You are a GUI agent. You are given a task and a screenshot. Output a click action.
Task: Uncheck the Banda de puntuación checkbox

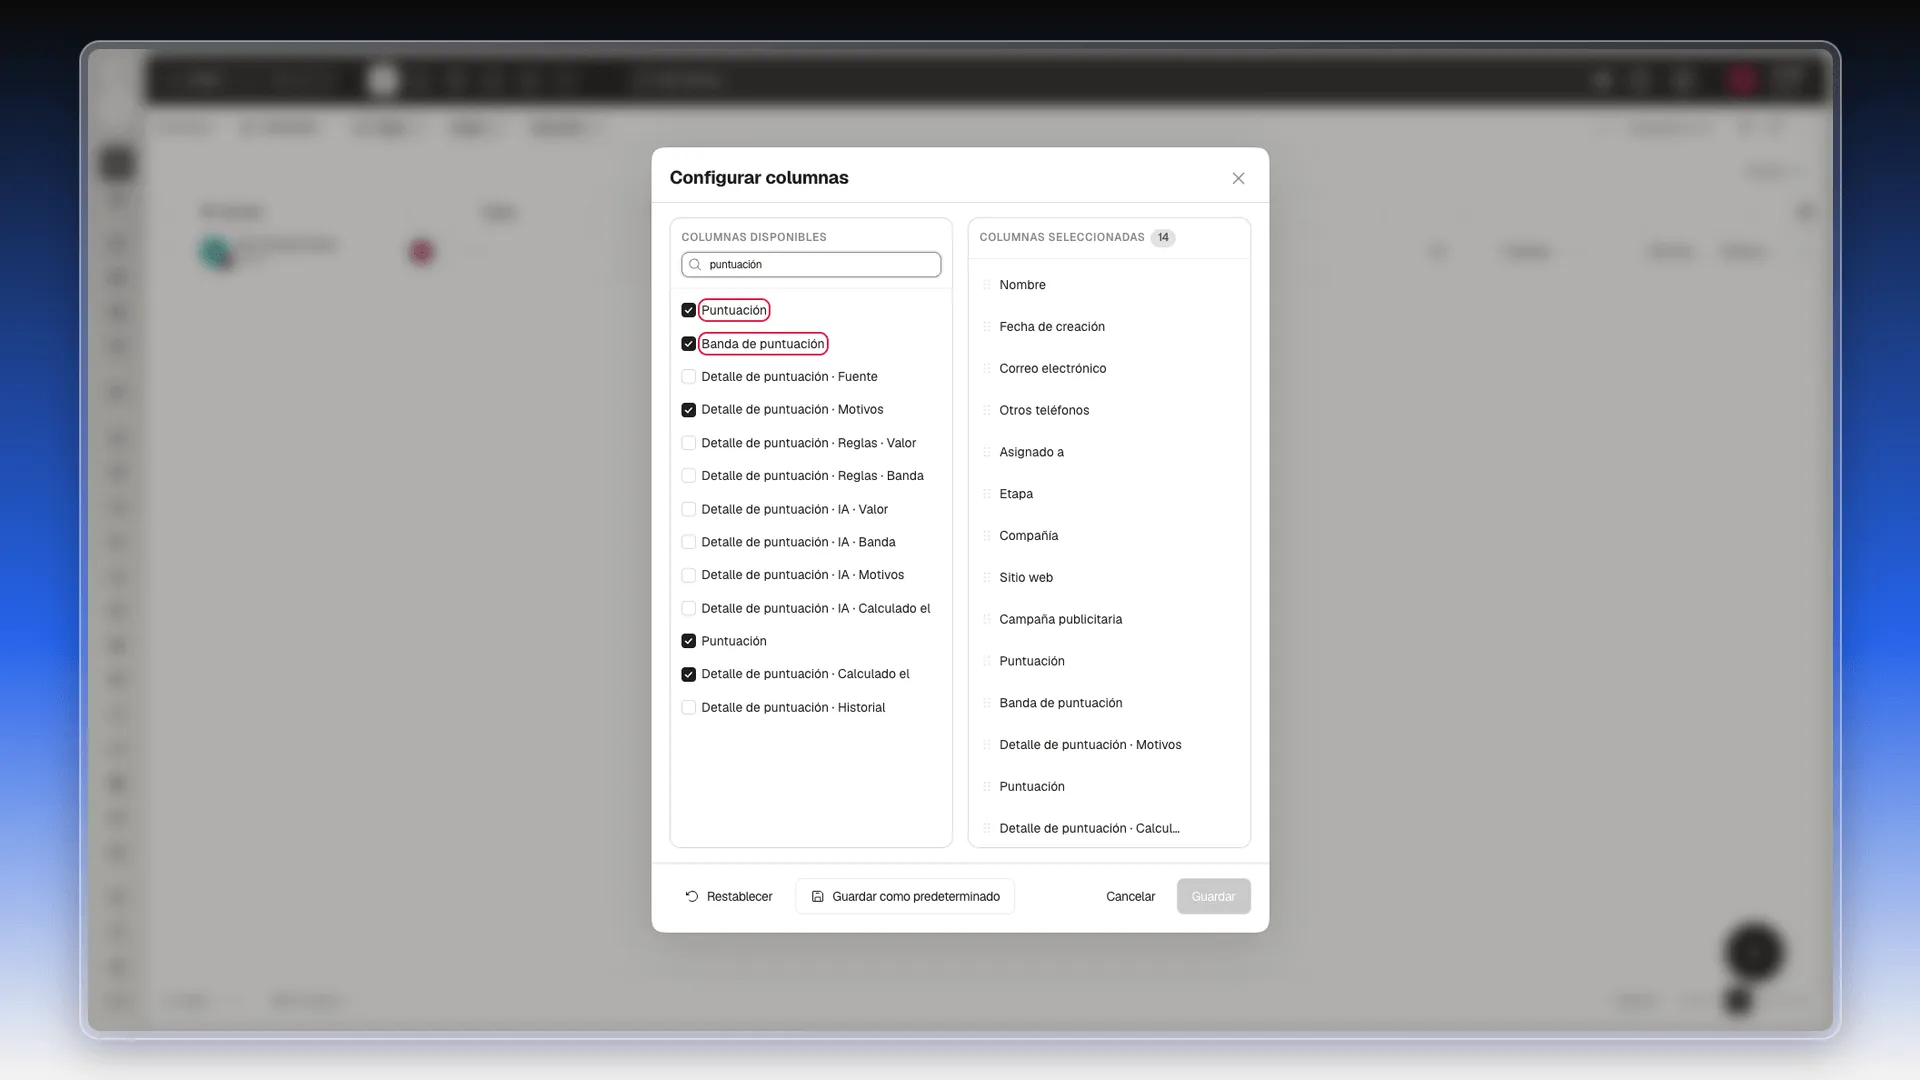tap(688, 344)
